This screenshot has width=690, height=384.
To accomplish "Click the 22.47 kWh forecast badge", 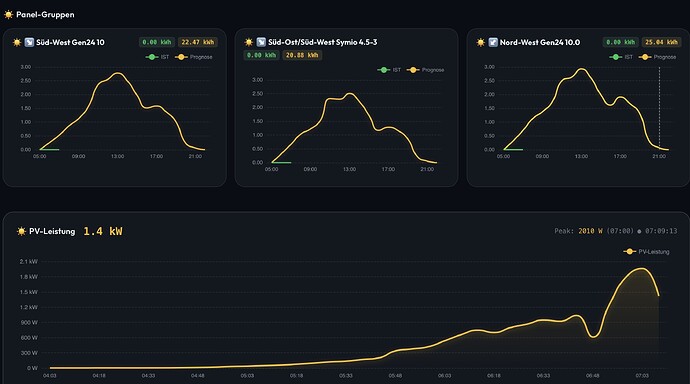I will pyautogui.click(x=198, y=42).
